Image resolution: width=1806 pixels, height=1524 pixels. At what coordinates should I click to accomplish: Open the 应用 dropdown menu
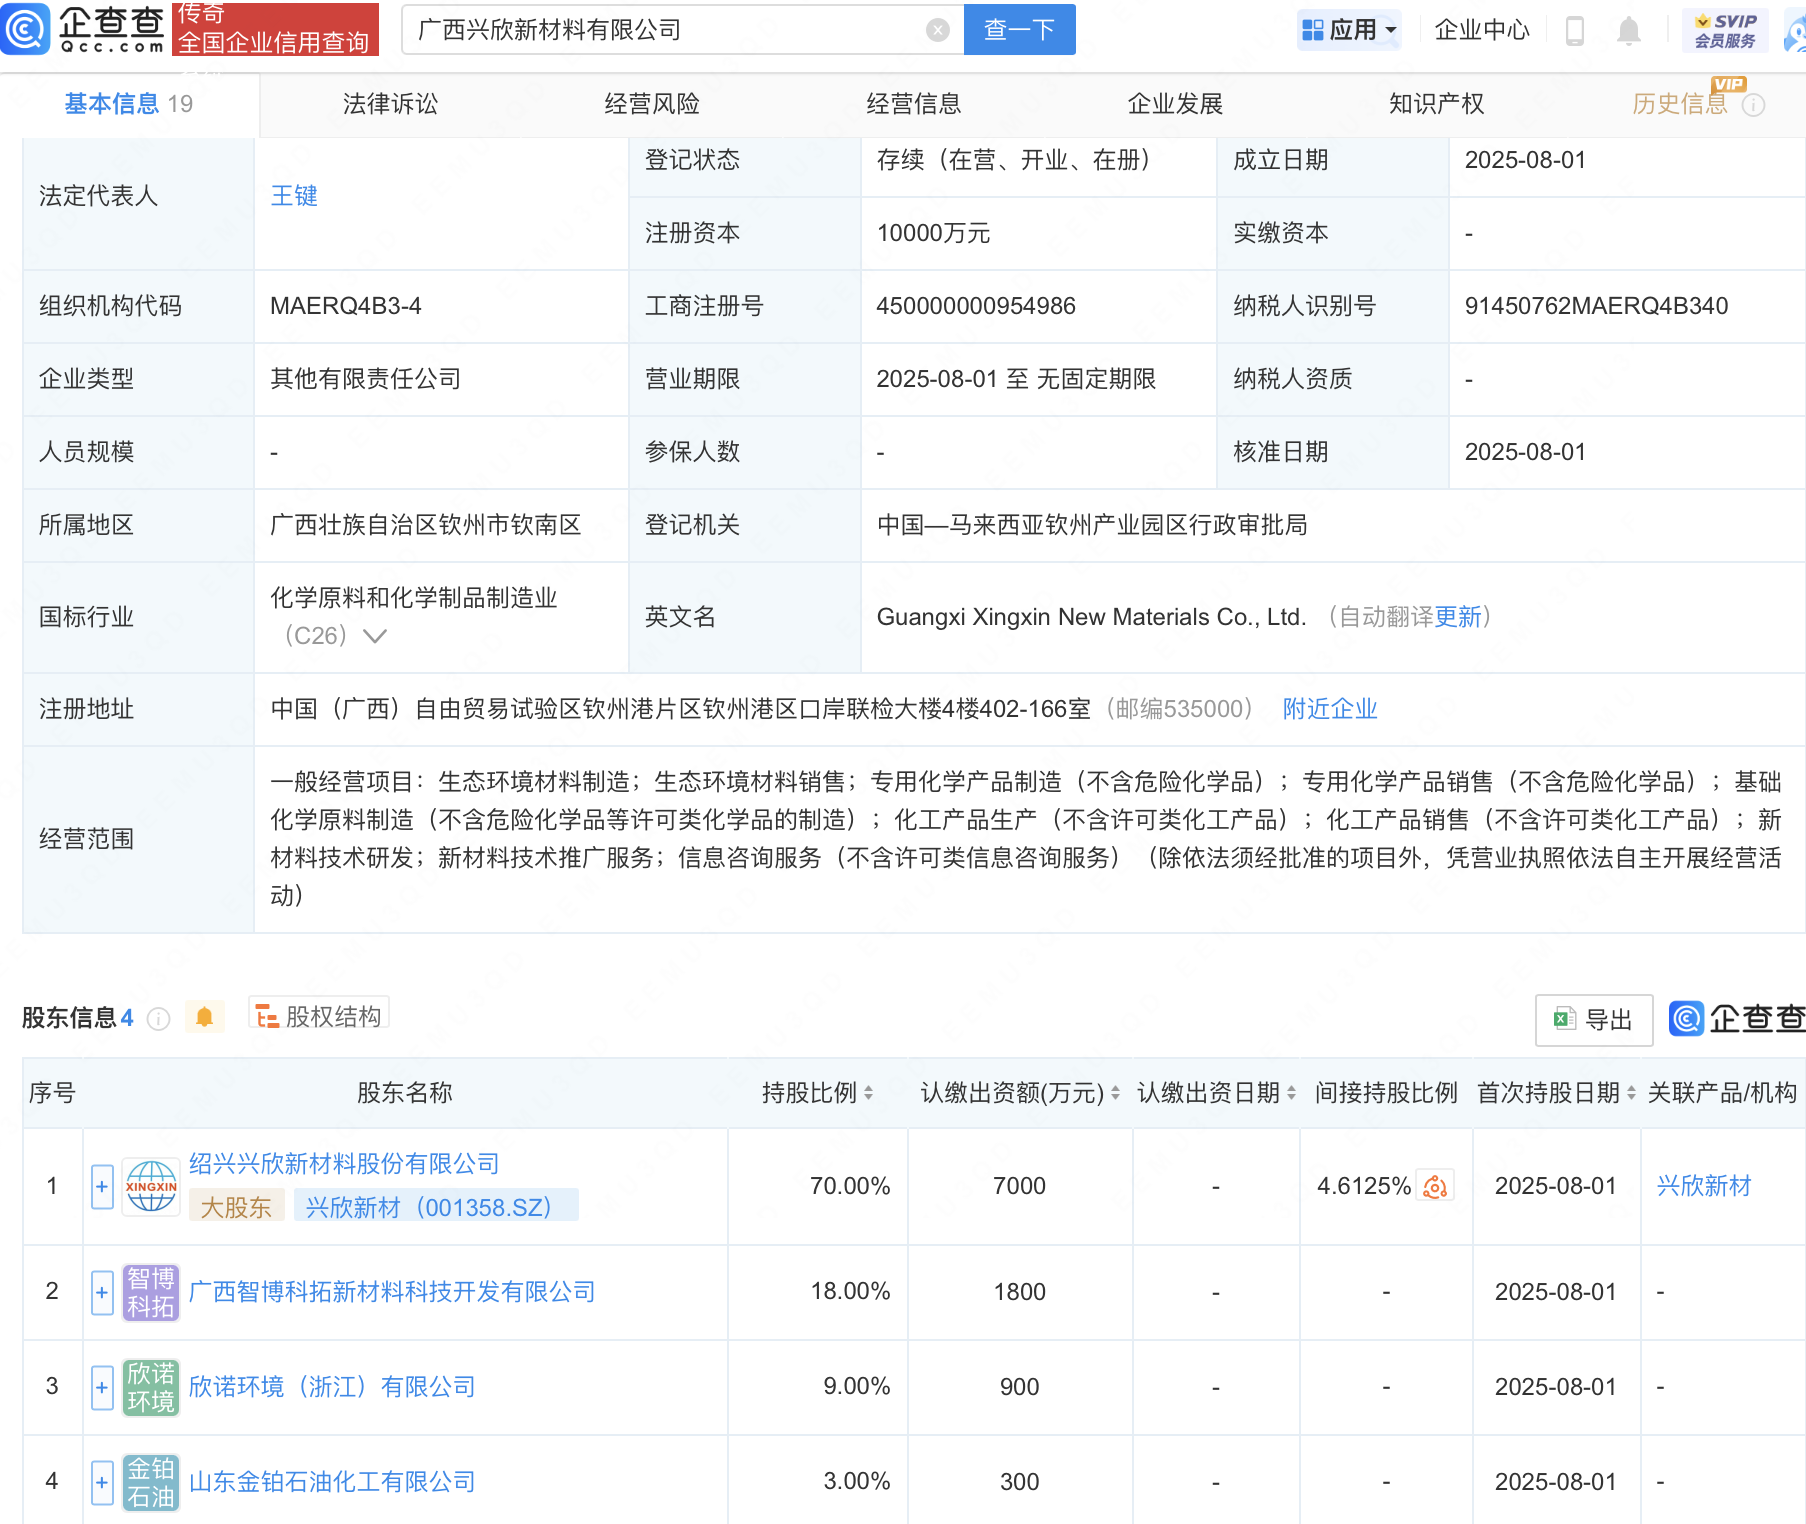1349,30
